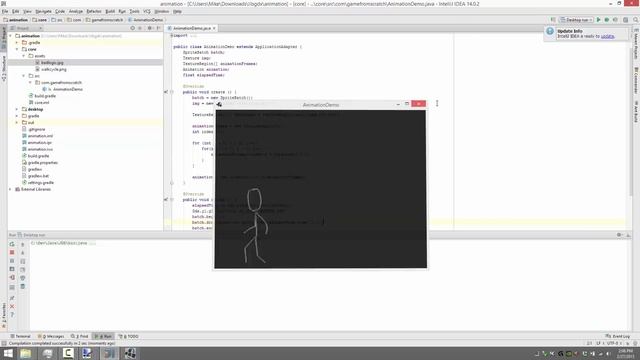Switch to Terminal tool window tab

(20, 336)
